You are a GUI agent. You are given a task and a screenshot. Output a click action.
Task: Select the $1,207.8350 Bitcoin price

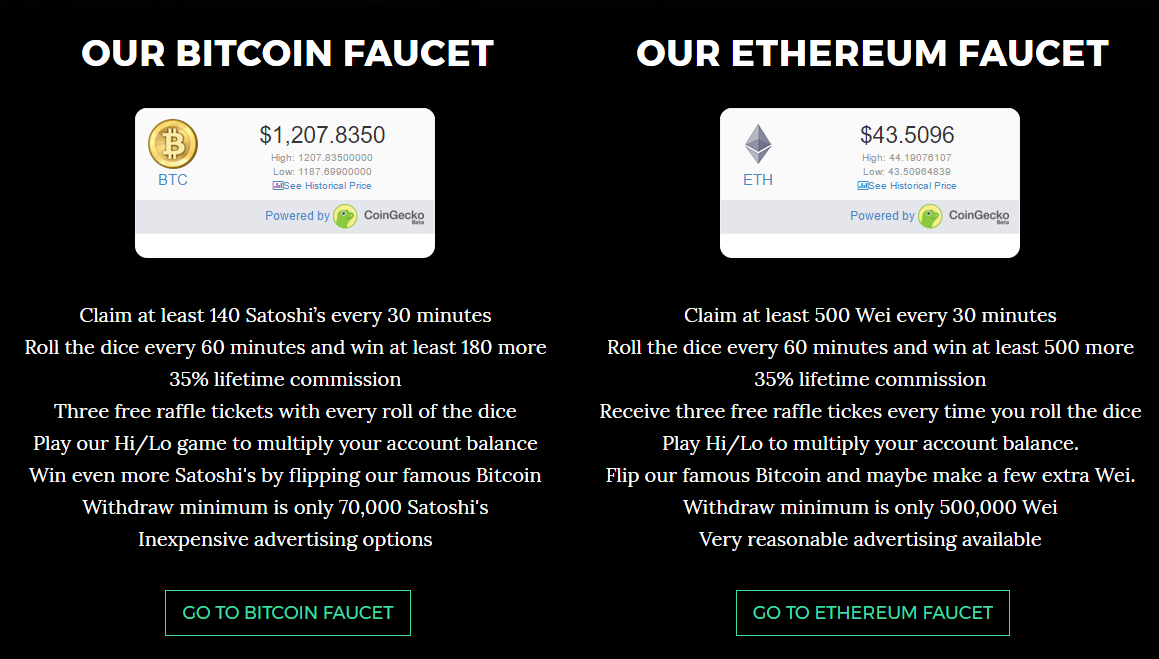[x=322, y=134]
